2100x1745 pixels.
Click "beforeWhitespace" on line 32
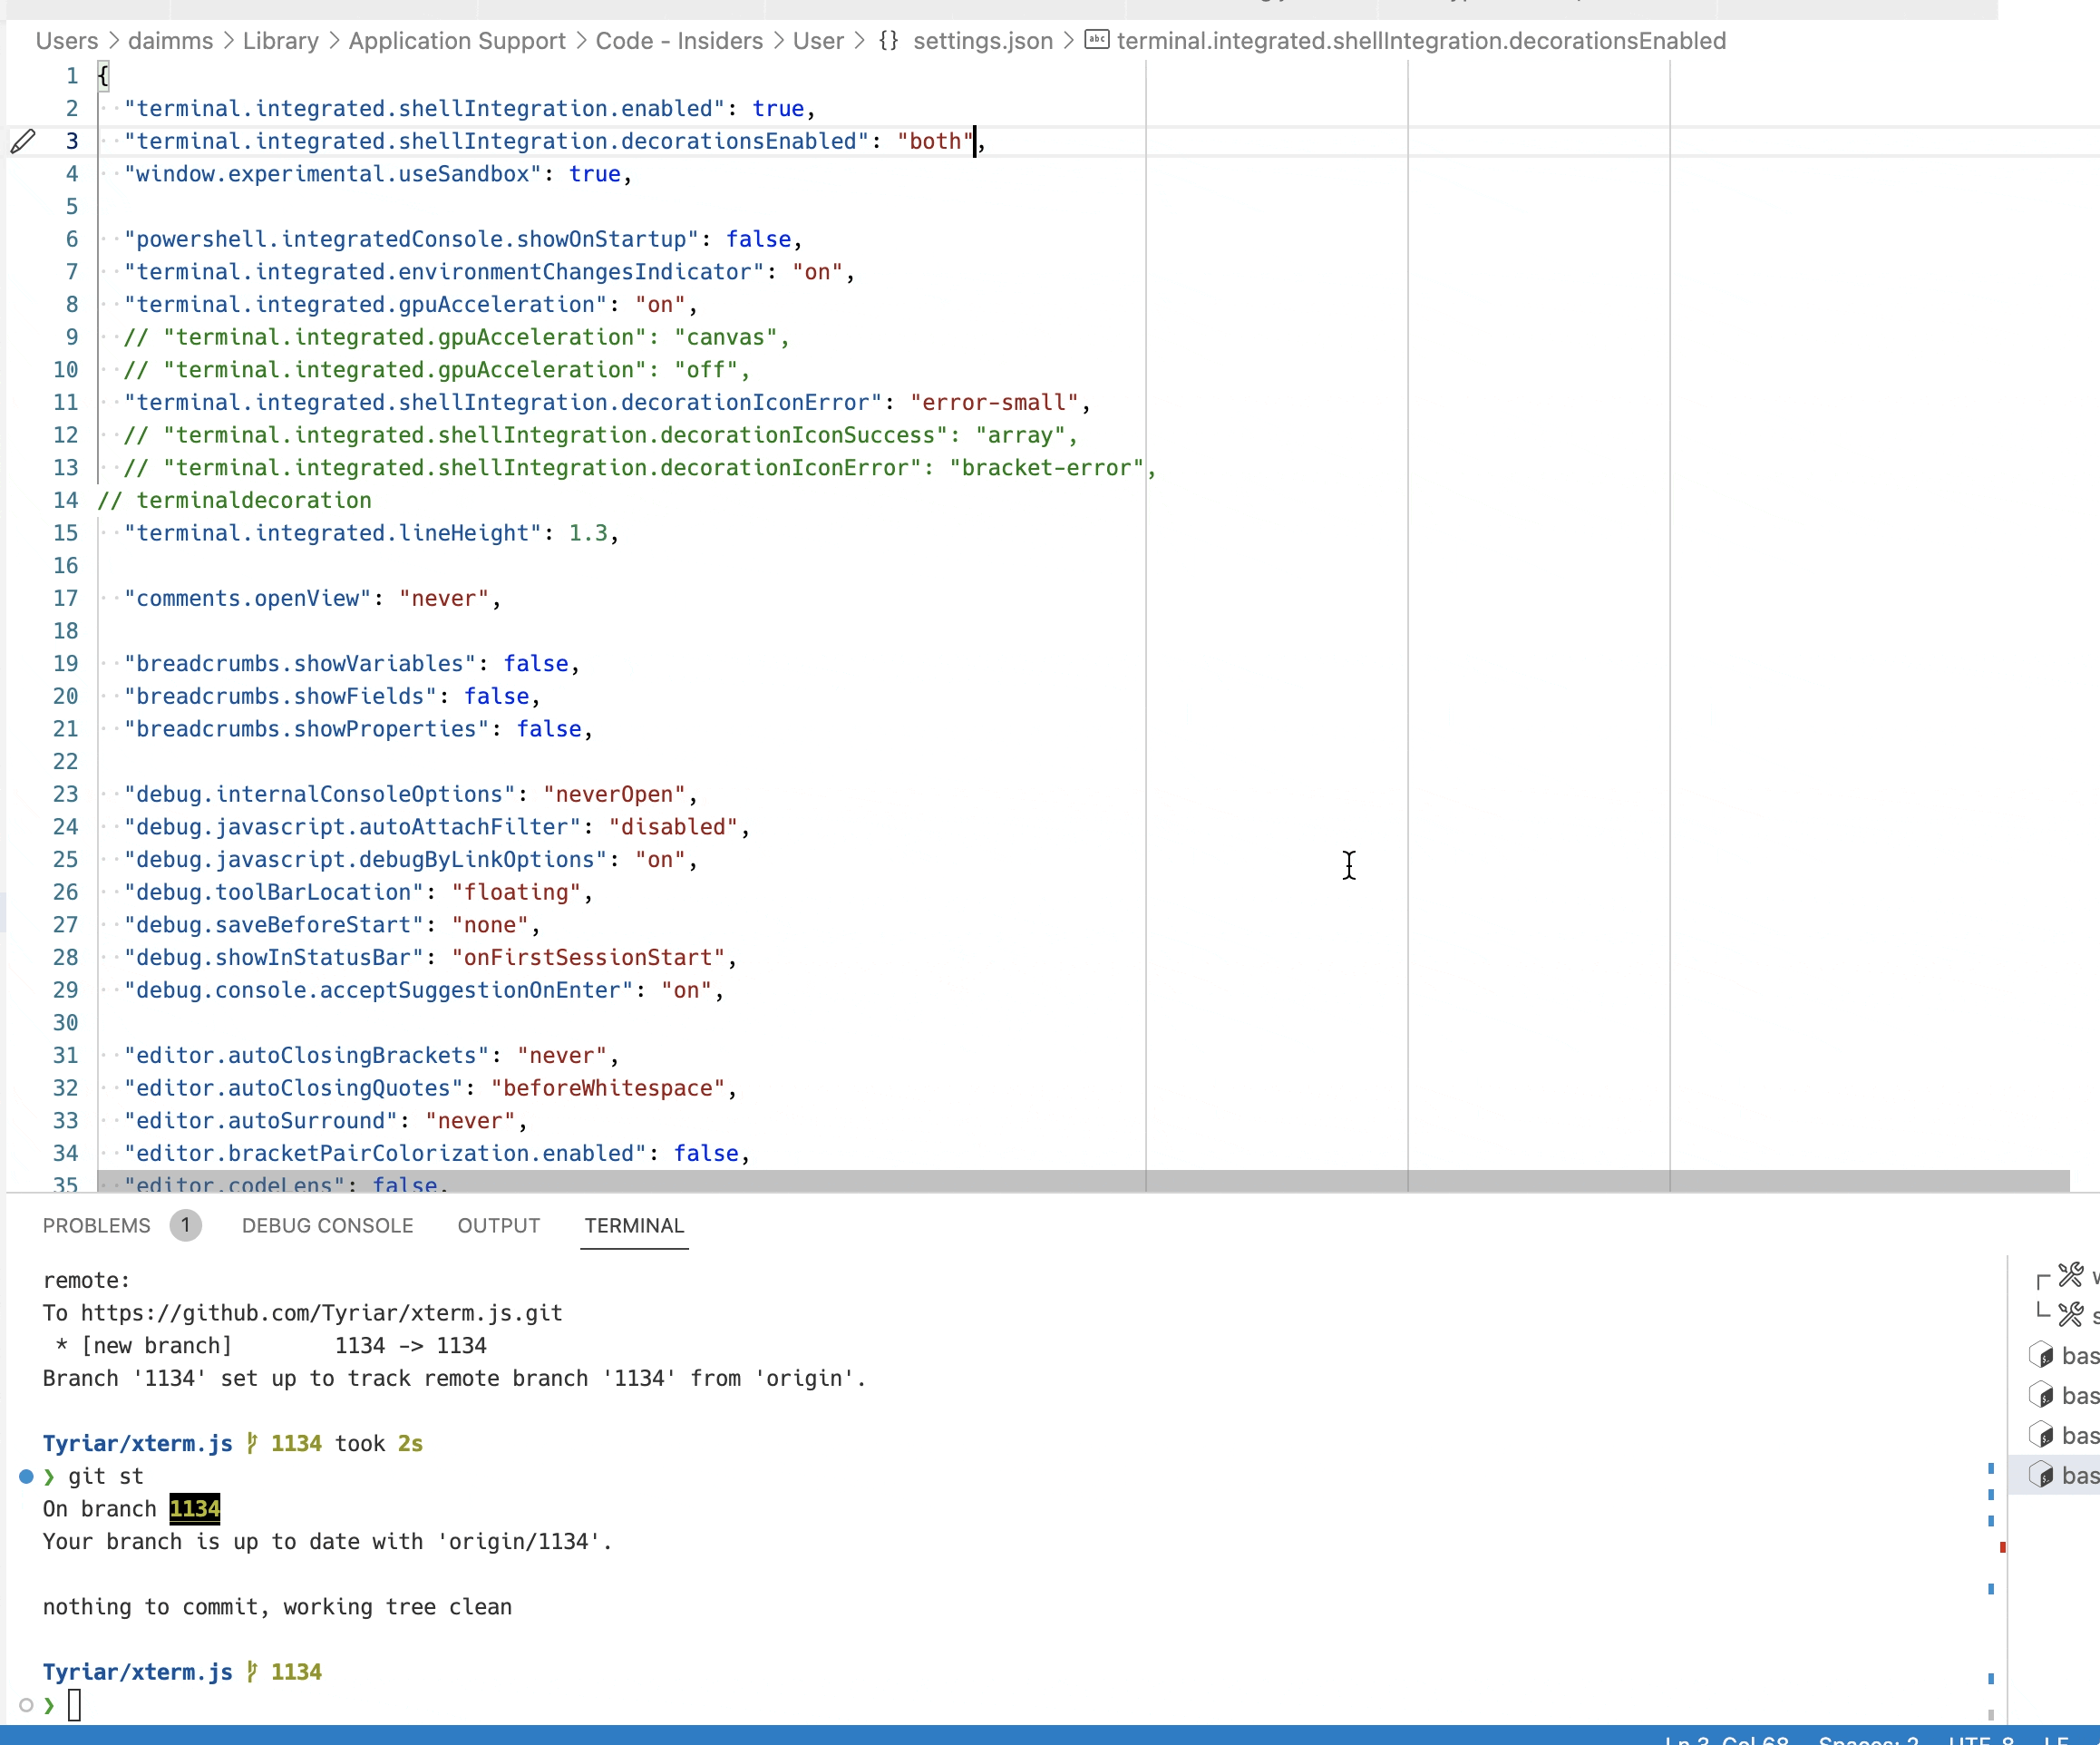pyautogui.click(x=608, y=1088)
